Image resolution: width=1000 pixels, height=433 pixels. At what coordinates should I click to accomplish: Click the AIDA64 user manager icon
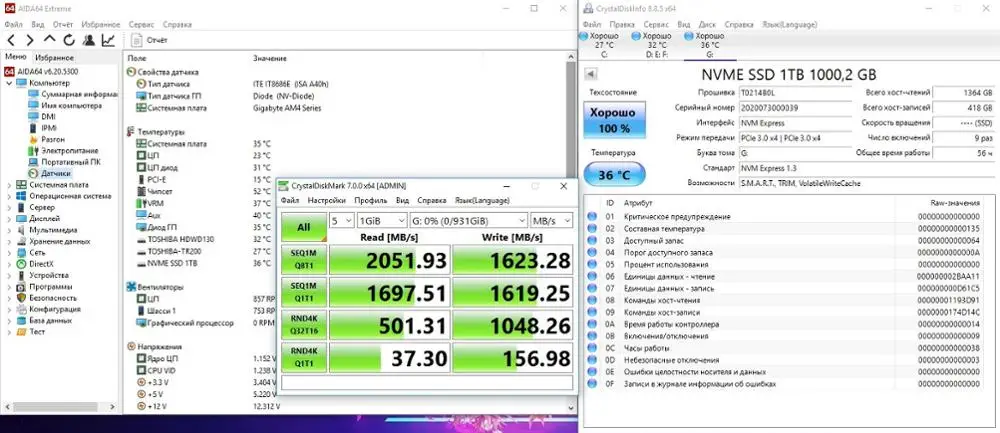tap(89, 40)
